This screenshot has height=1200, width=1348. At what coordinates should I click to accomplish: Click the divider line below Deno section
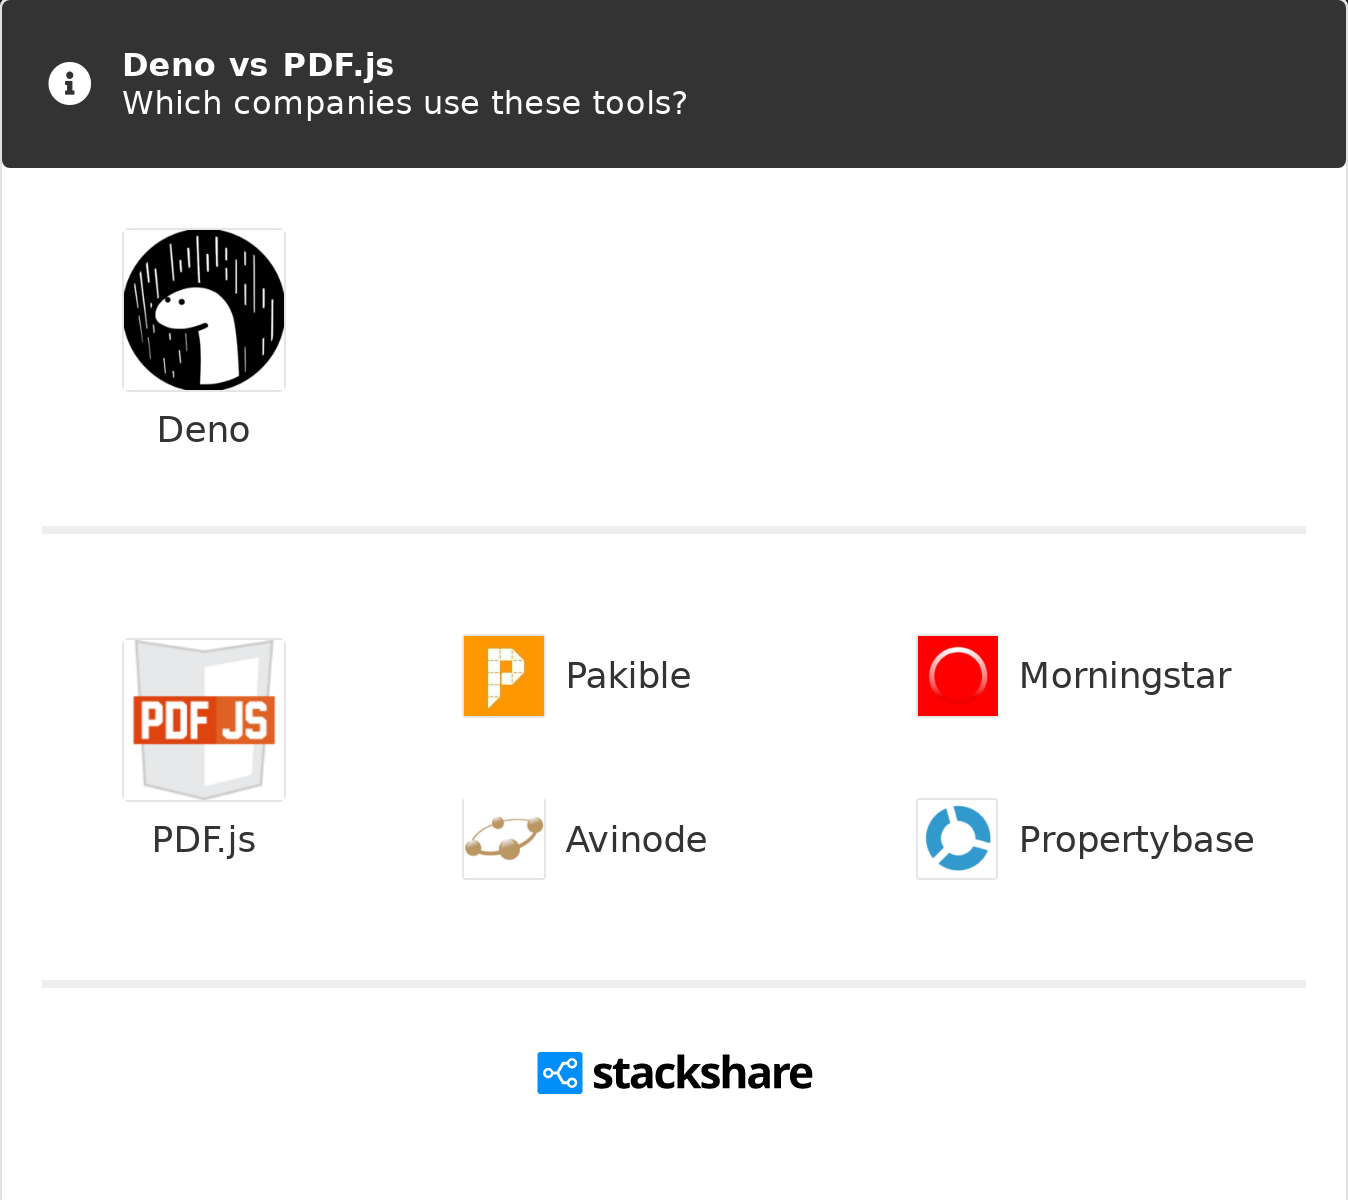[674, 530]
